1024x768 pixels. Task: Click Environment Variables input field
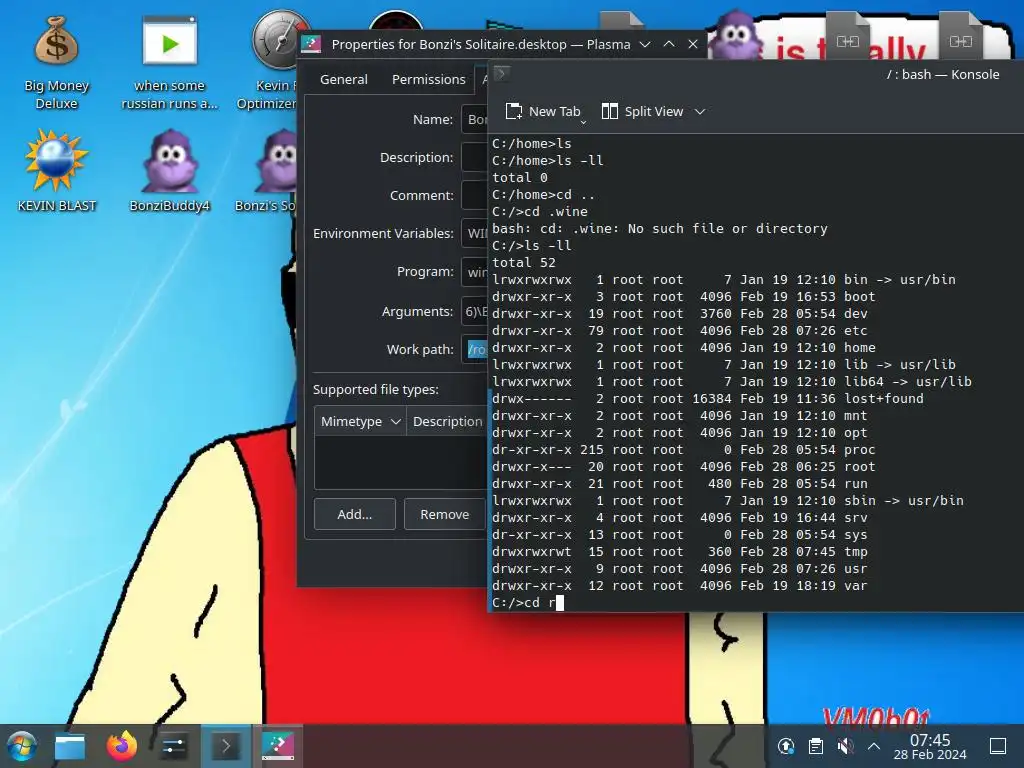pos(475,233)
